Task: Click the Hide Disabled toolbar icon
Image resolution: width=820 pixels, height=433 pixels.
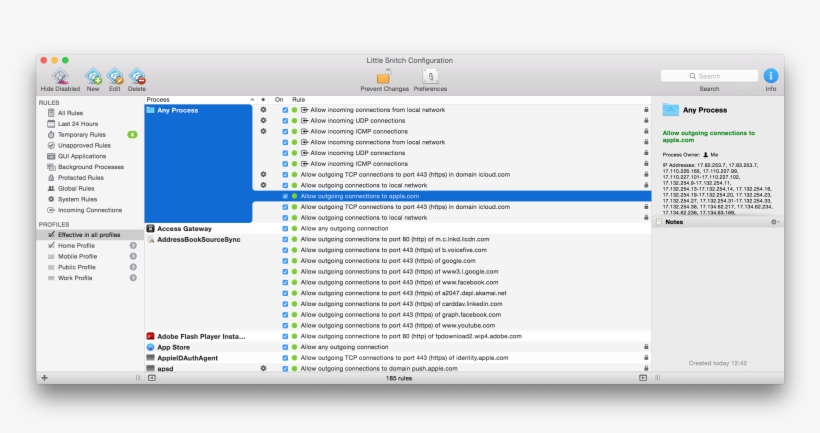Action: [60, 77]
